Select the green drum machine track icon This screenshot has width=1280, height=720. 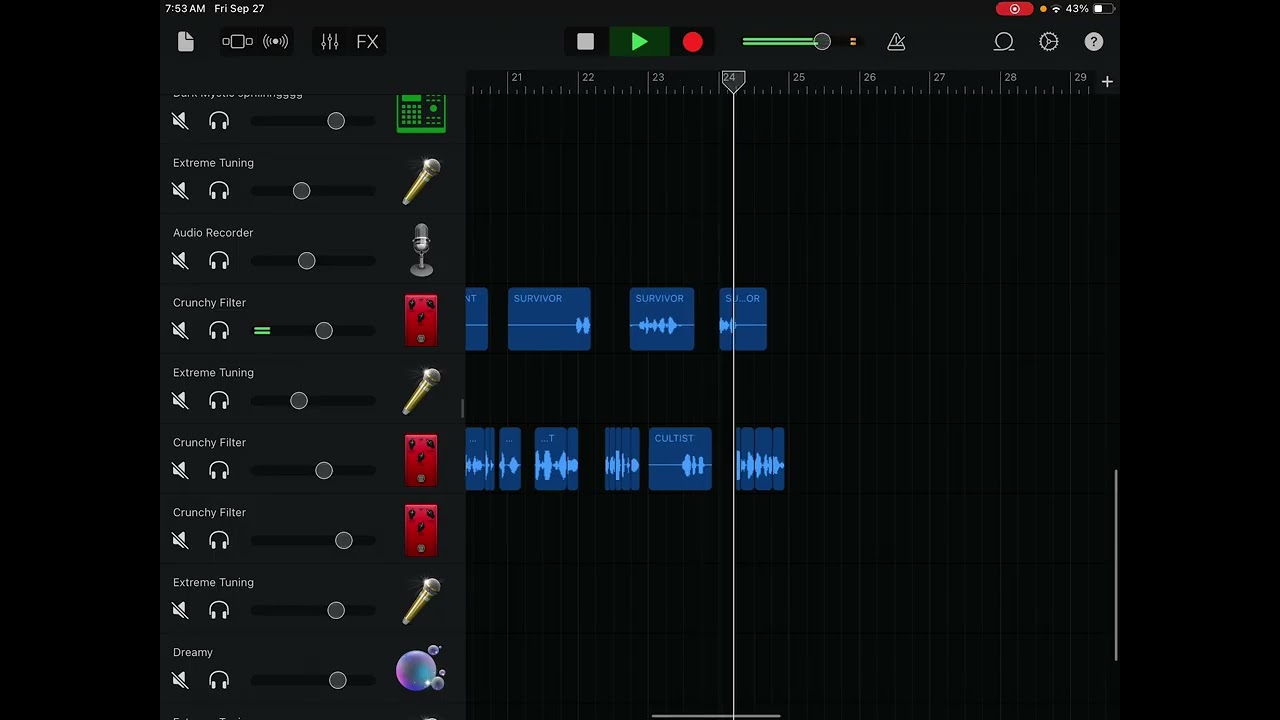tap(421, 112)
